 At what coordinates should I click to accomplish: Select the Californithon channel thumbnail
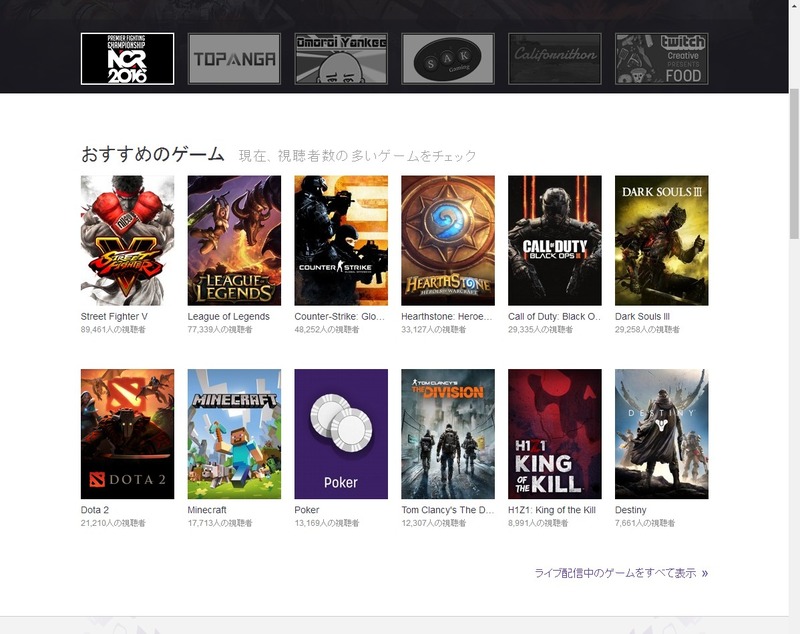555,59
